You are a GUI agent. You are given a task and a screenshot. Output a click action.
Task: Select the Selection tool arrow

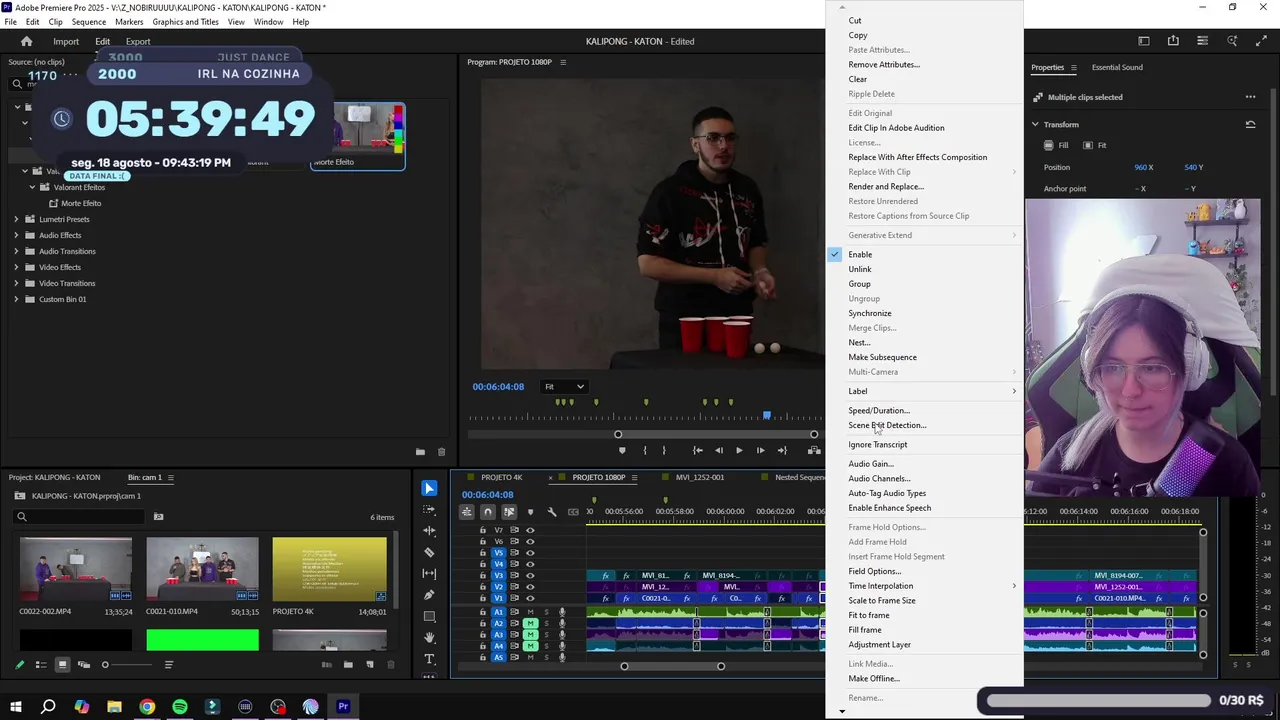pos(429,488)
